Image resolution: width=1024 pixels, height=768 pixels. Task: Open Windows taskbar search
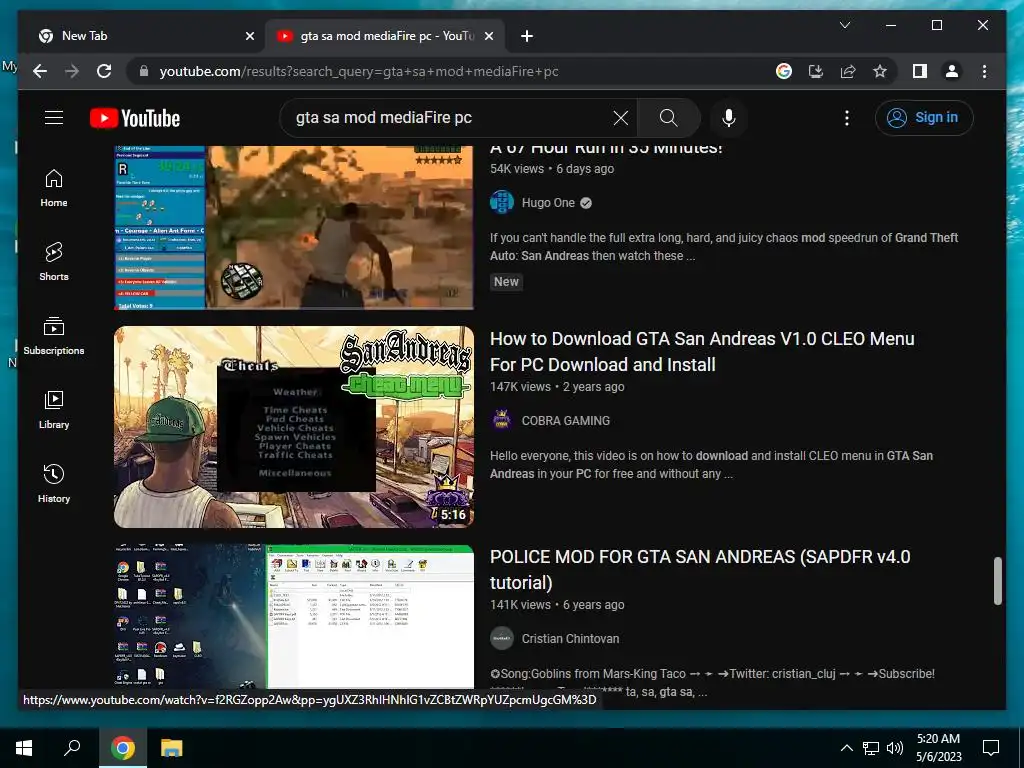[x=72, y=748]
